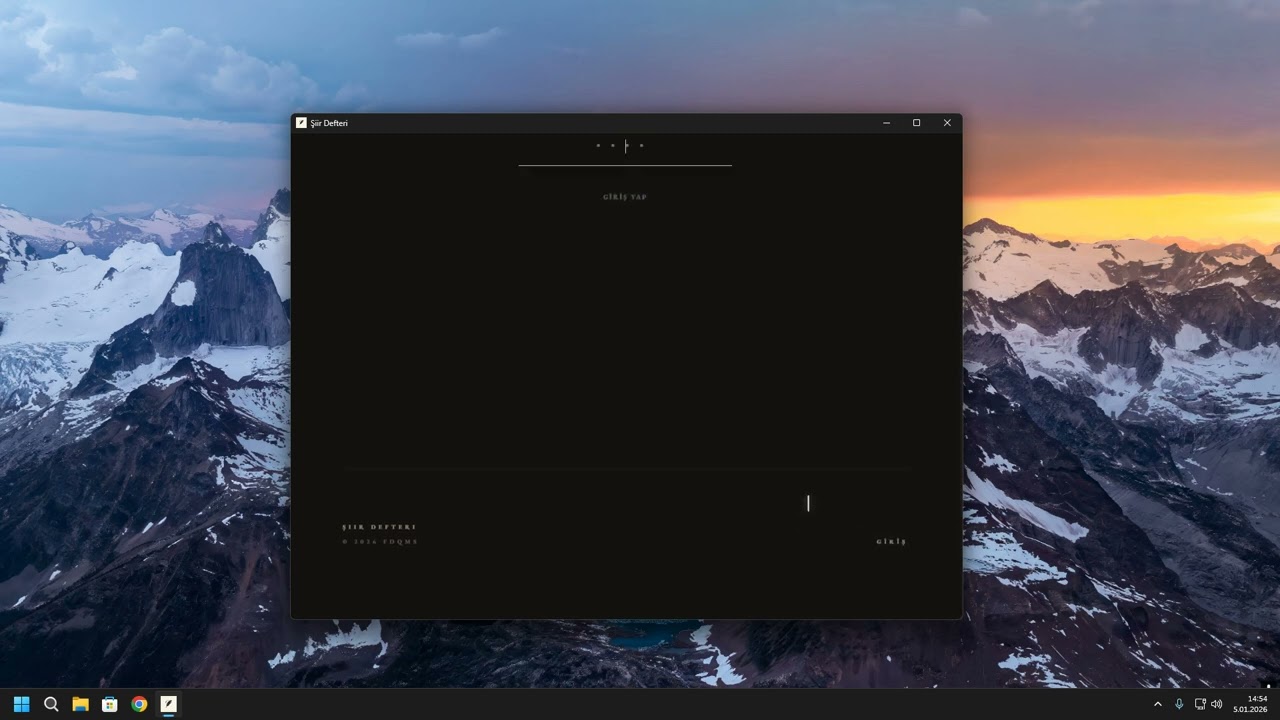Show hidden system tray icons
Screen dimensions: 1280x720
[x=1158, y=704]
